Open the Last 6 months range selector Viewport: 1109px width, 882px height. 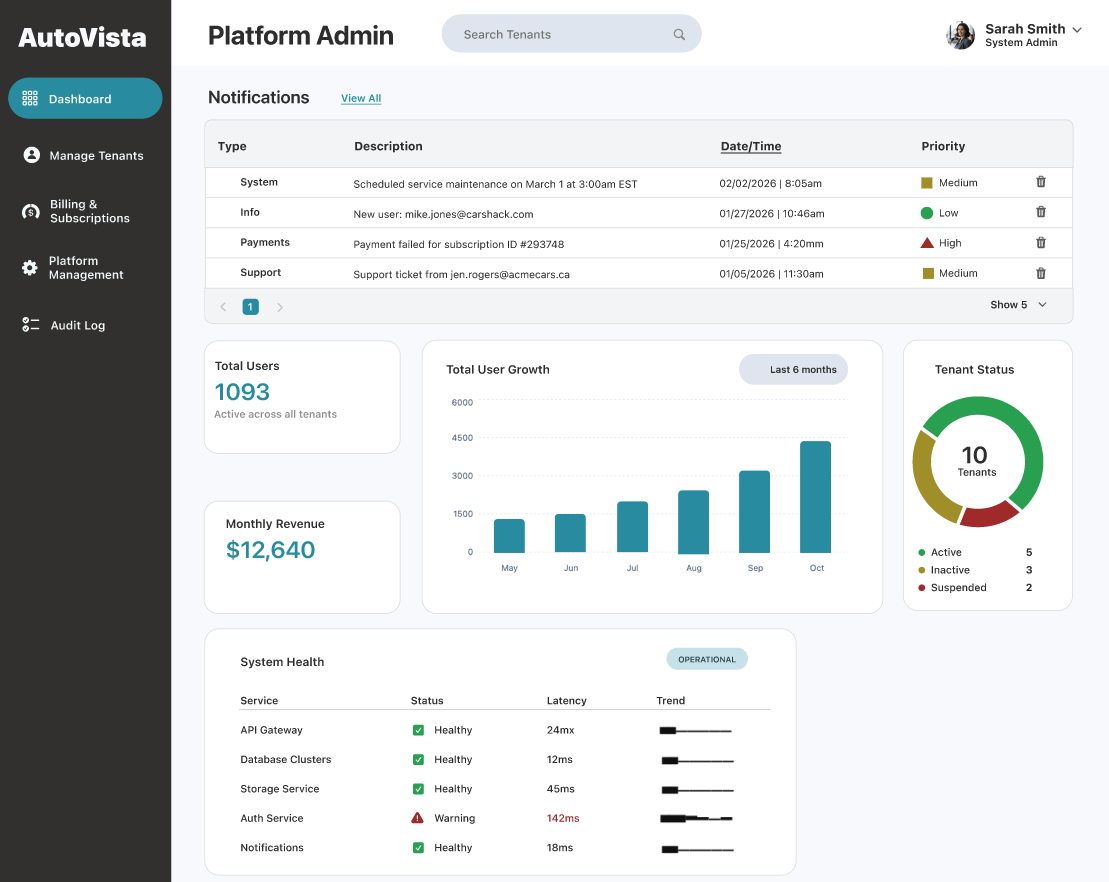coord(794,369)
